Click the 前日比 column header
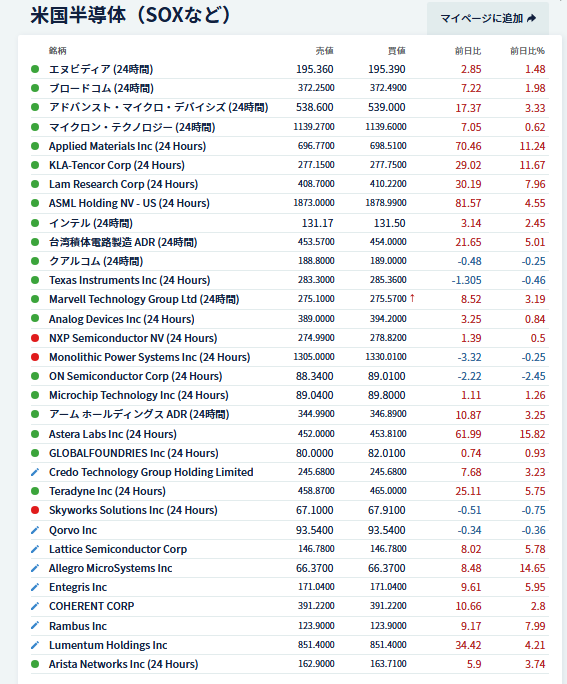567x684 pixels. coord(468,51)
